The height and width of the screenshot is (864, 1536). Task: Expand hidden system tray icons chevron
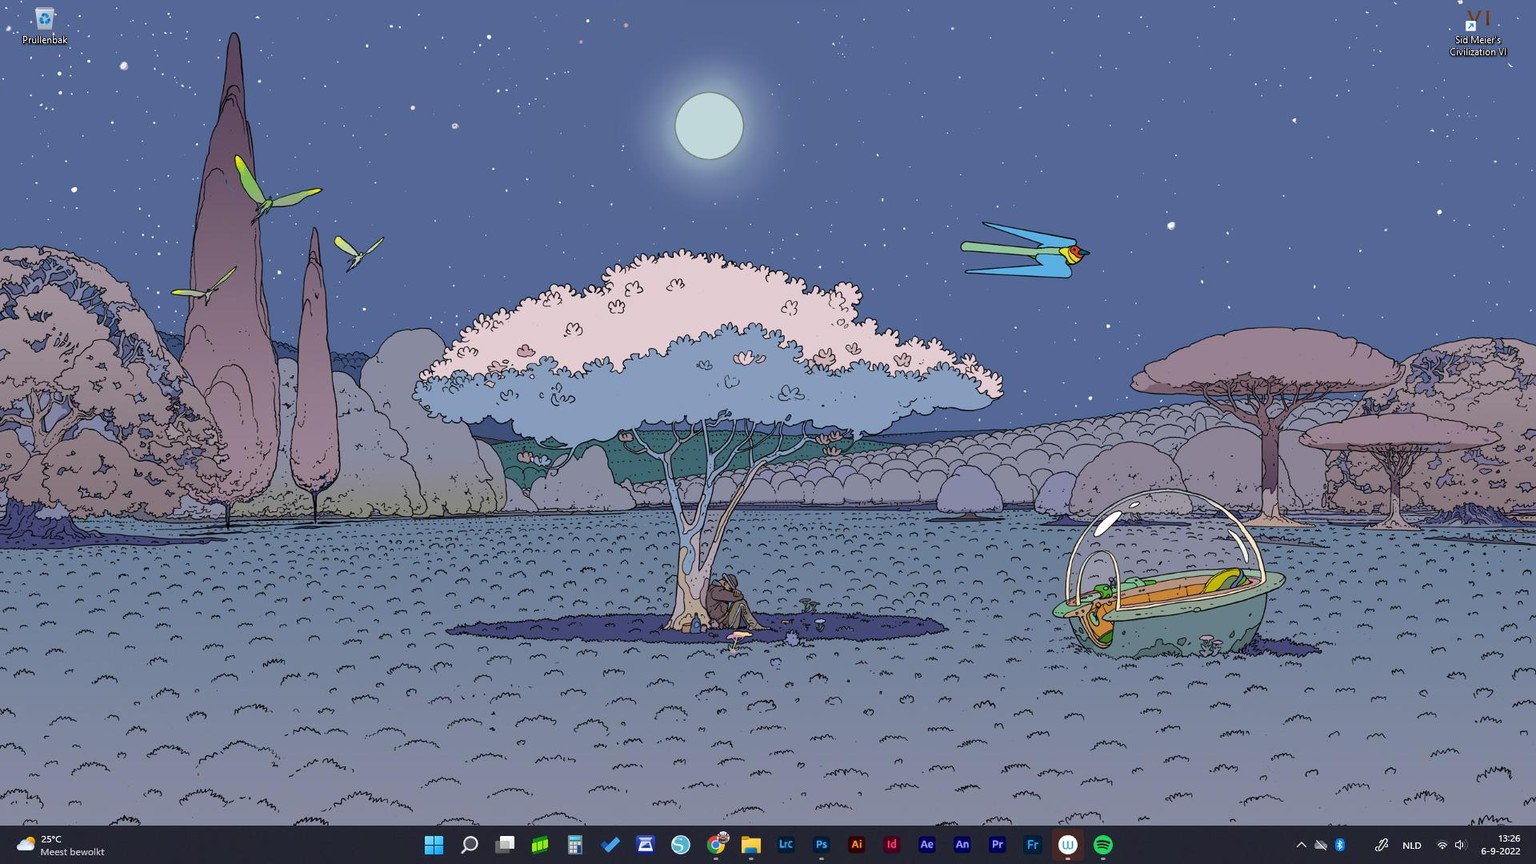tap(1301, 845)
